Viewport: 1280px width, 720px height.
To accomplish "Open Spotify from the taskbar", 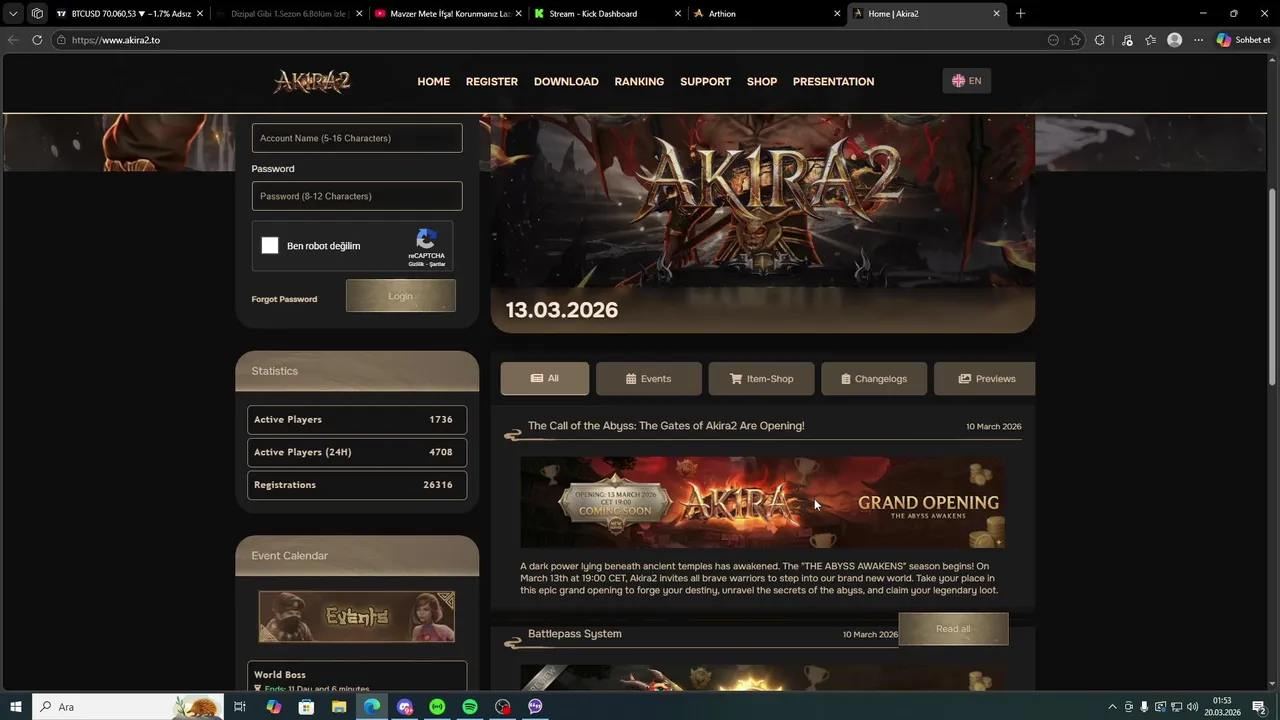I will 470,707.
